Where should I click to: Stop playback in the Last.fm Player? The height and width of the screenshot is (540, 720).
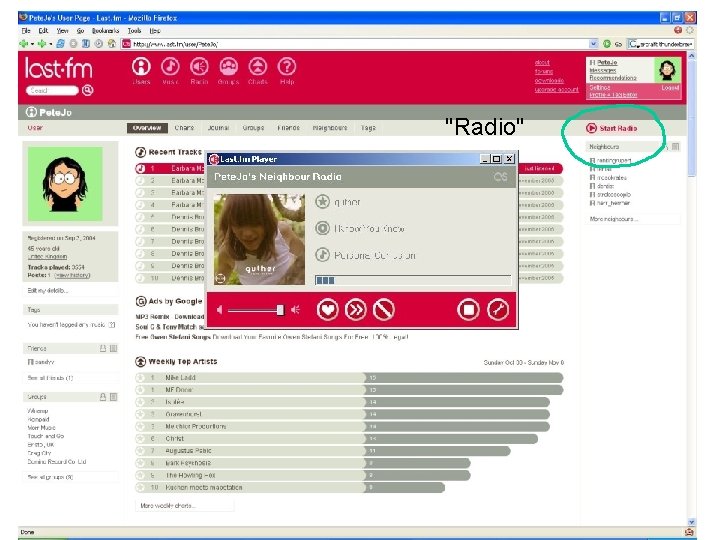(468, 310)
